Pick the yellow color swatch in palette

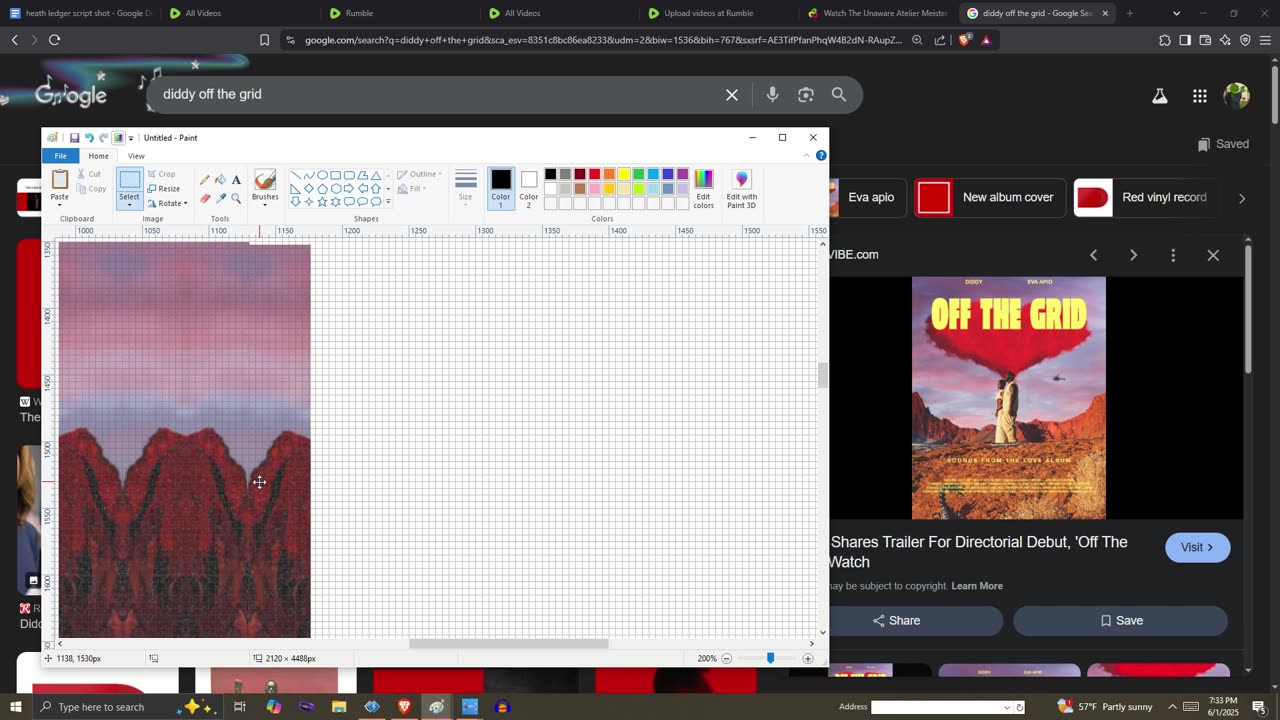pyautogui.click(x=624, y=174)
